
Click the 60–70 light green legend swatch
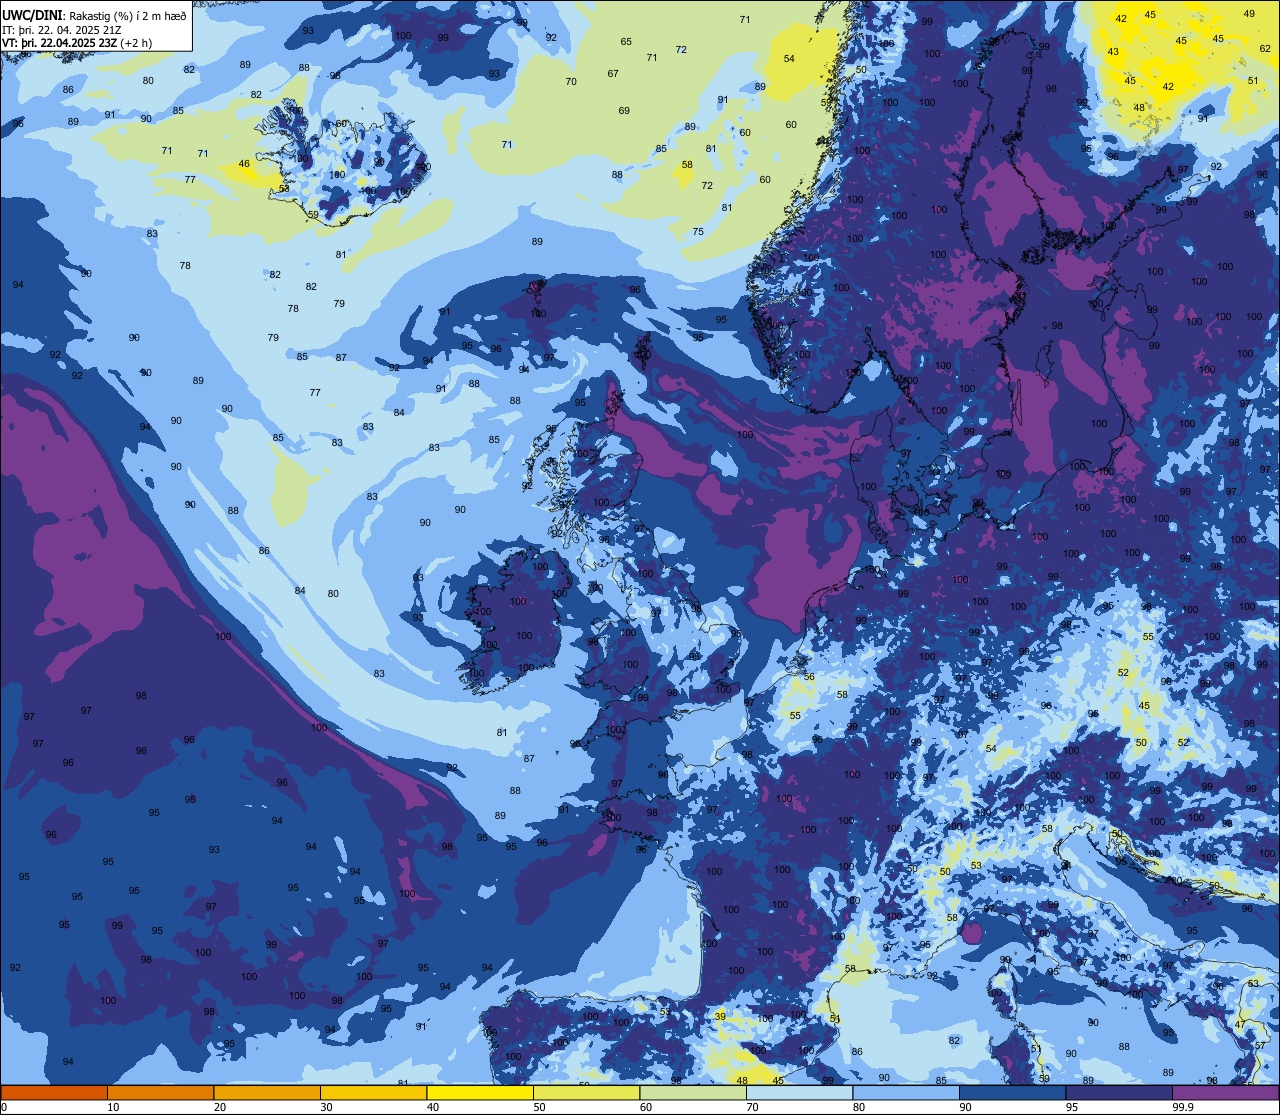point(693,1092)
